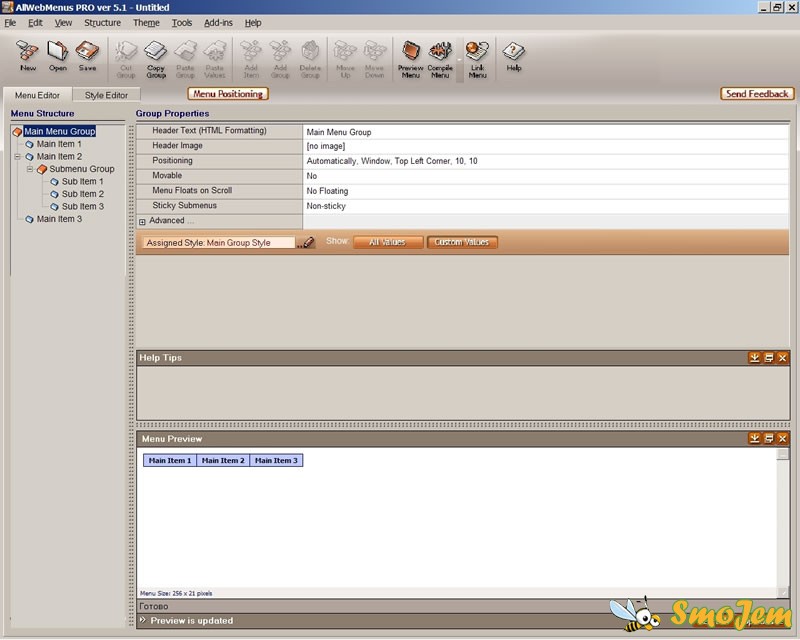800x640 pixels.
Task: Click the Send Feedback button
Action: click(x=757, y=94)
